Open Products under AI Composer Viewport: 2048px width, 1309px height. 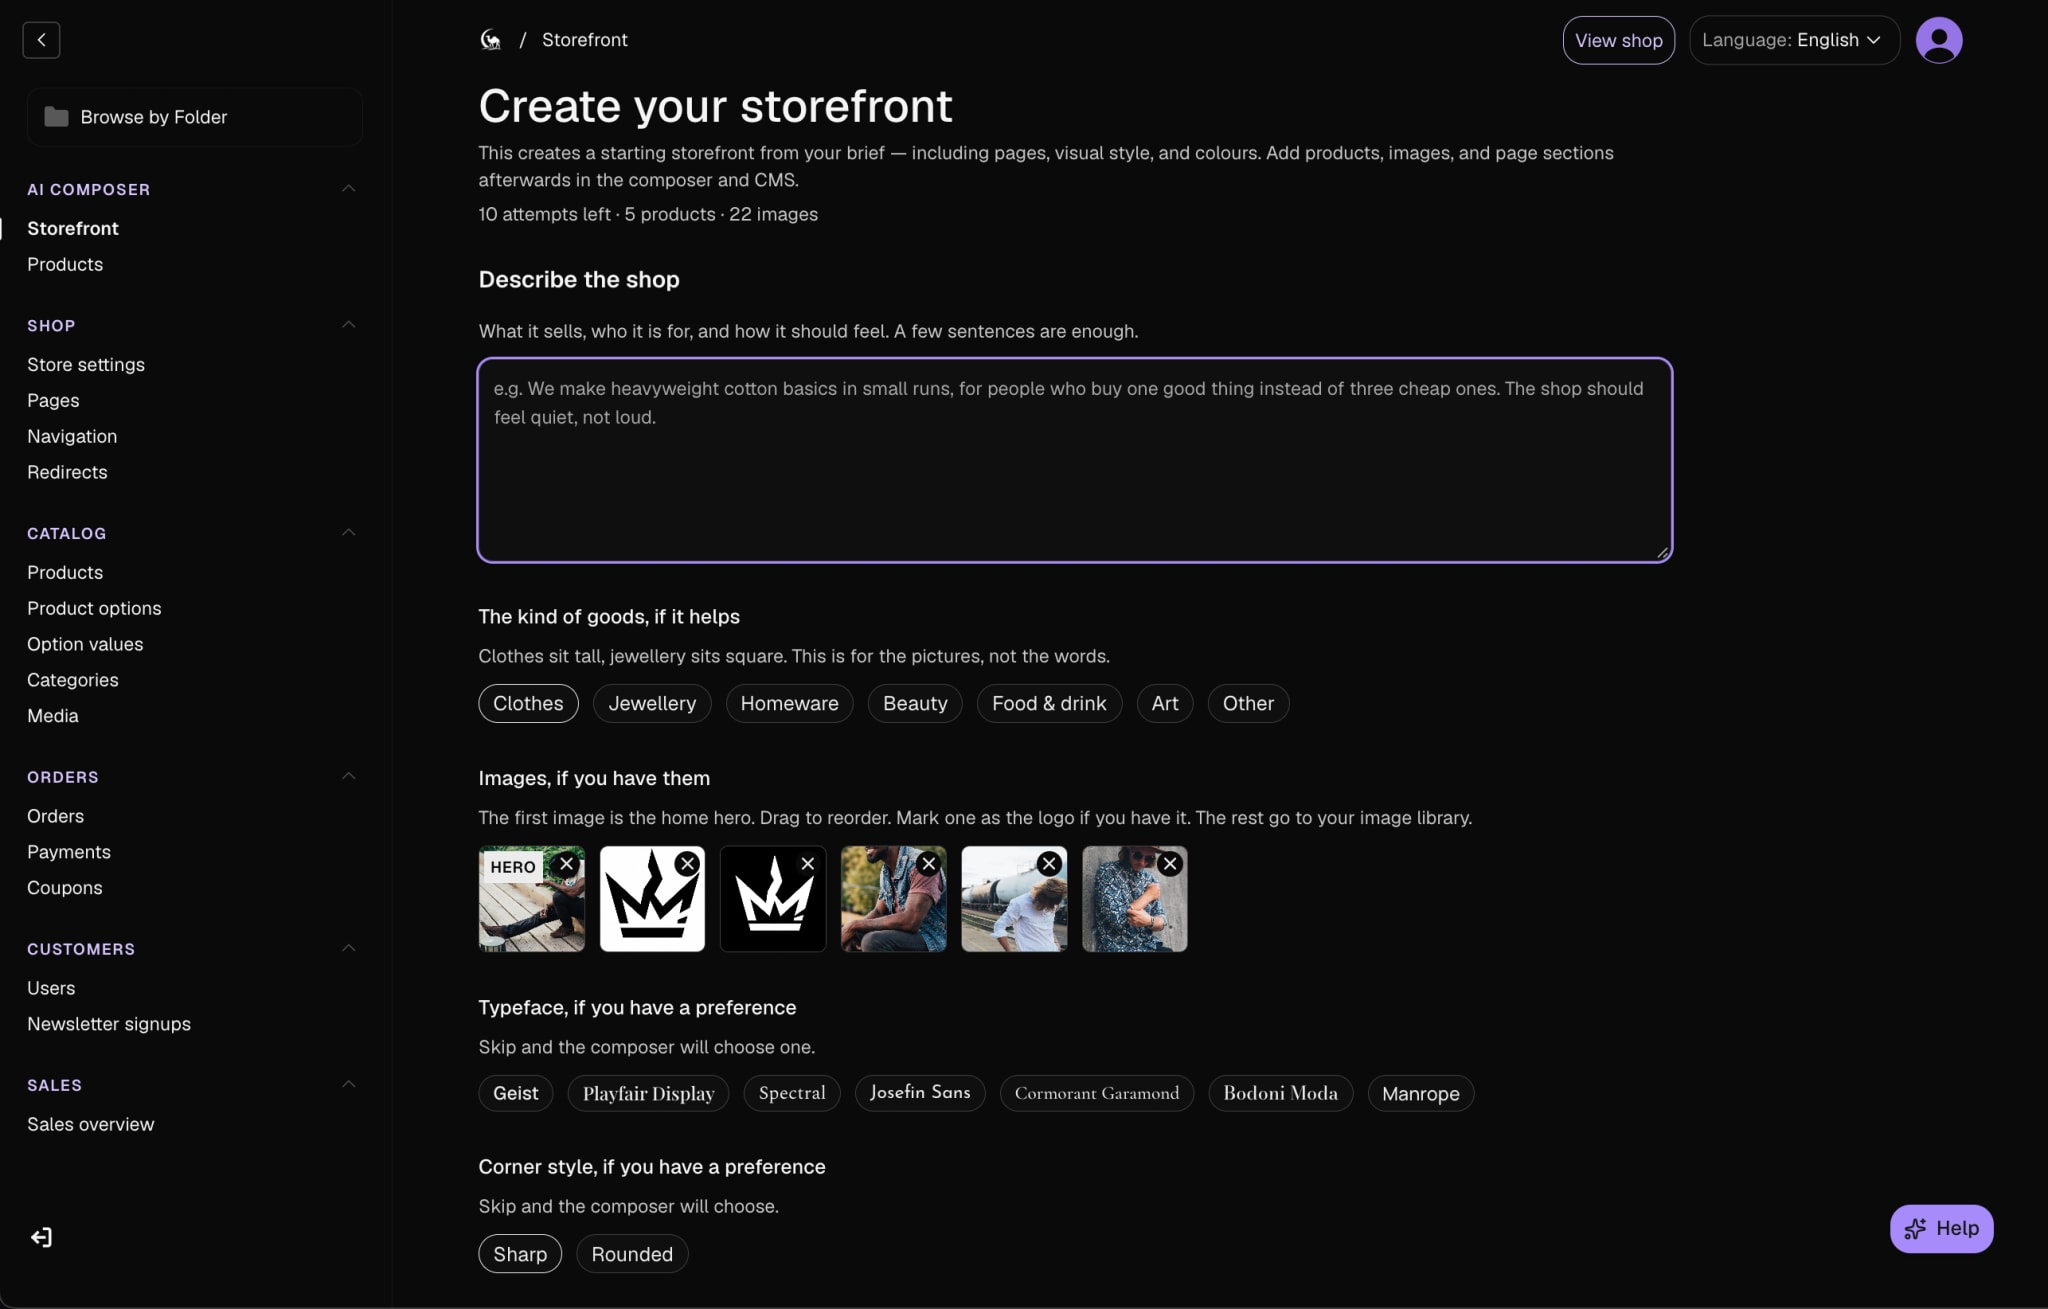point(65,264)
